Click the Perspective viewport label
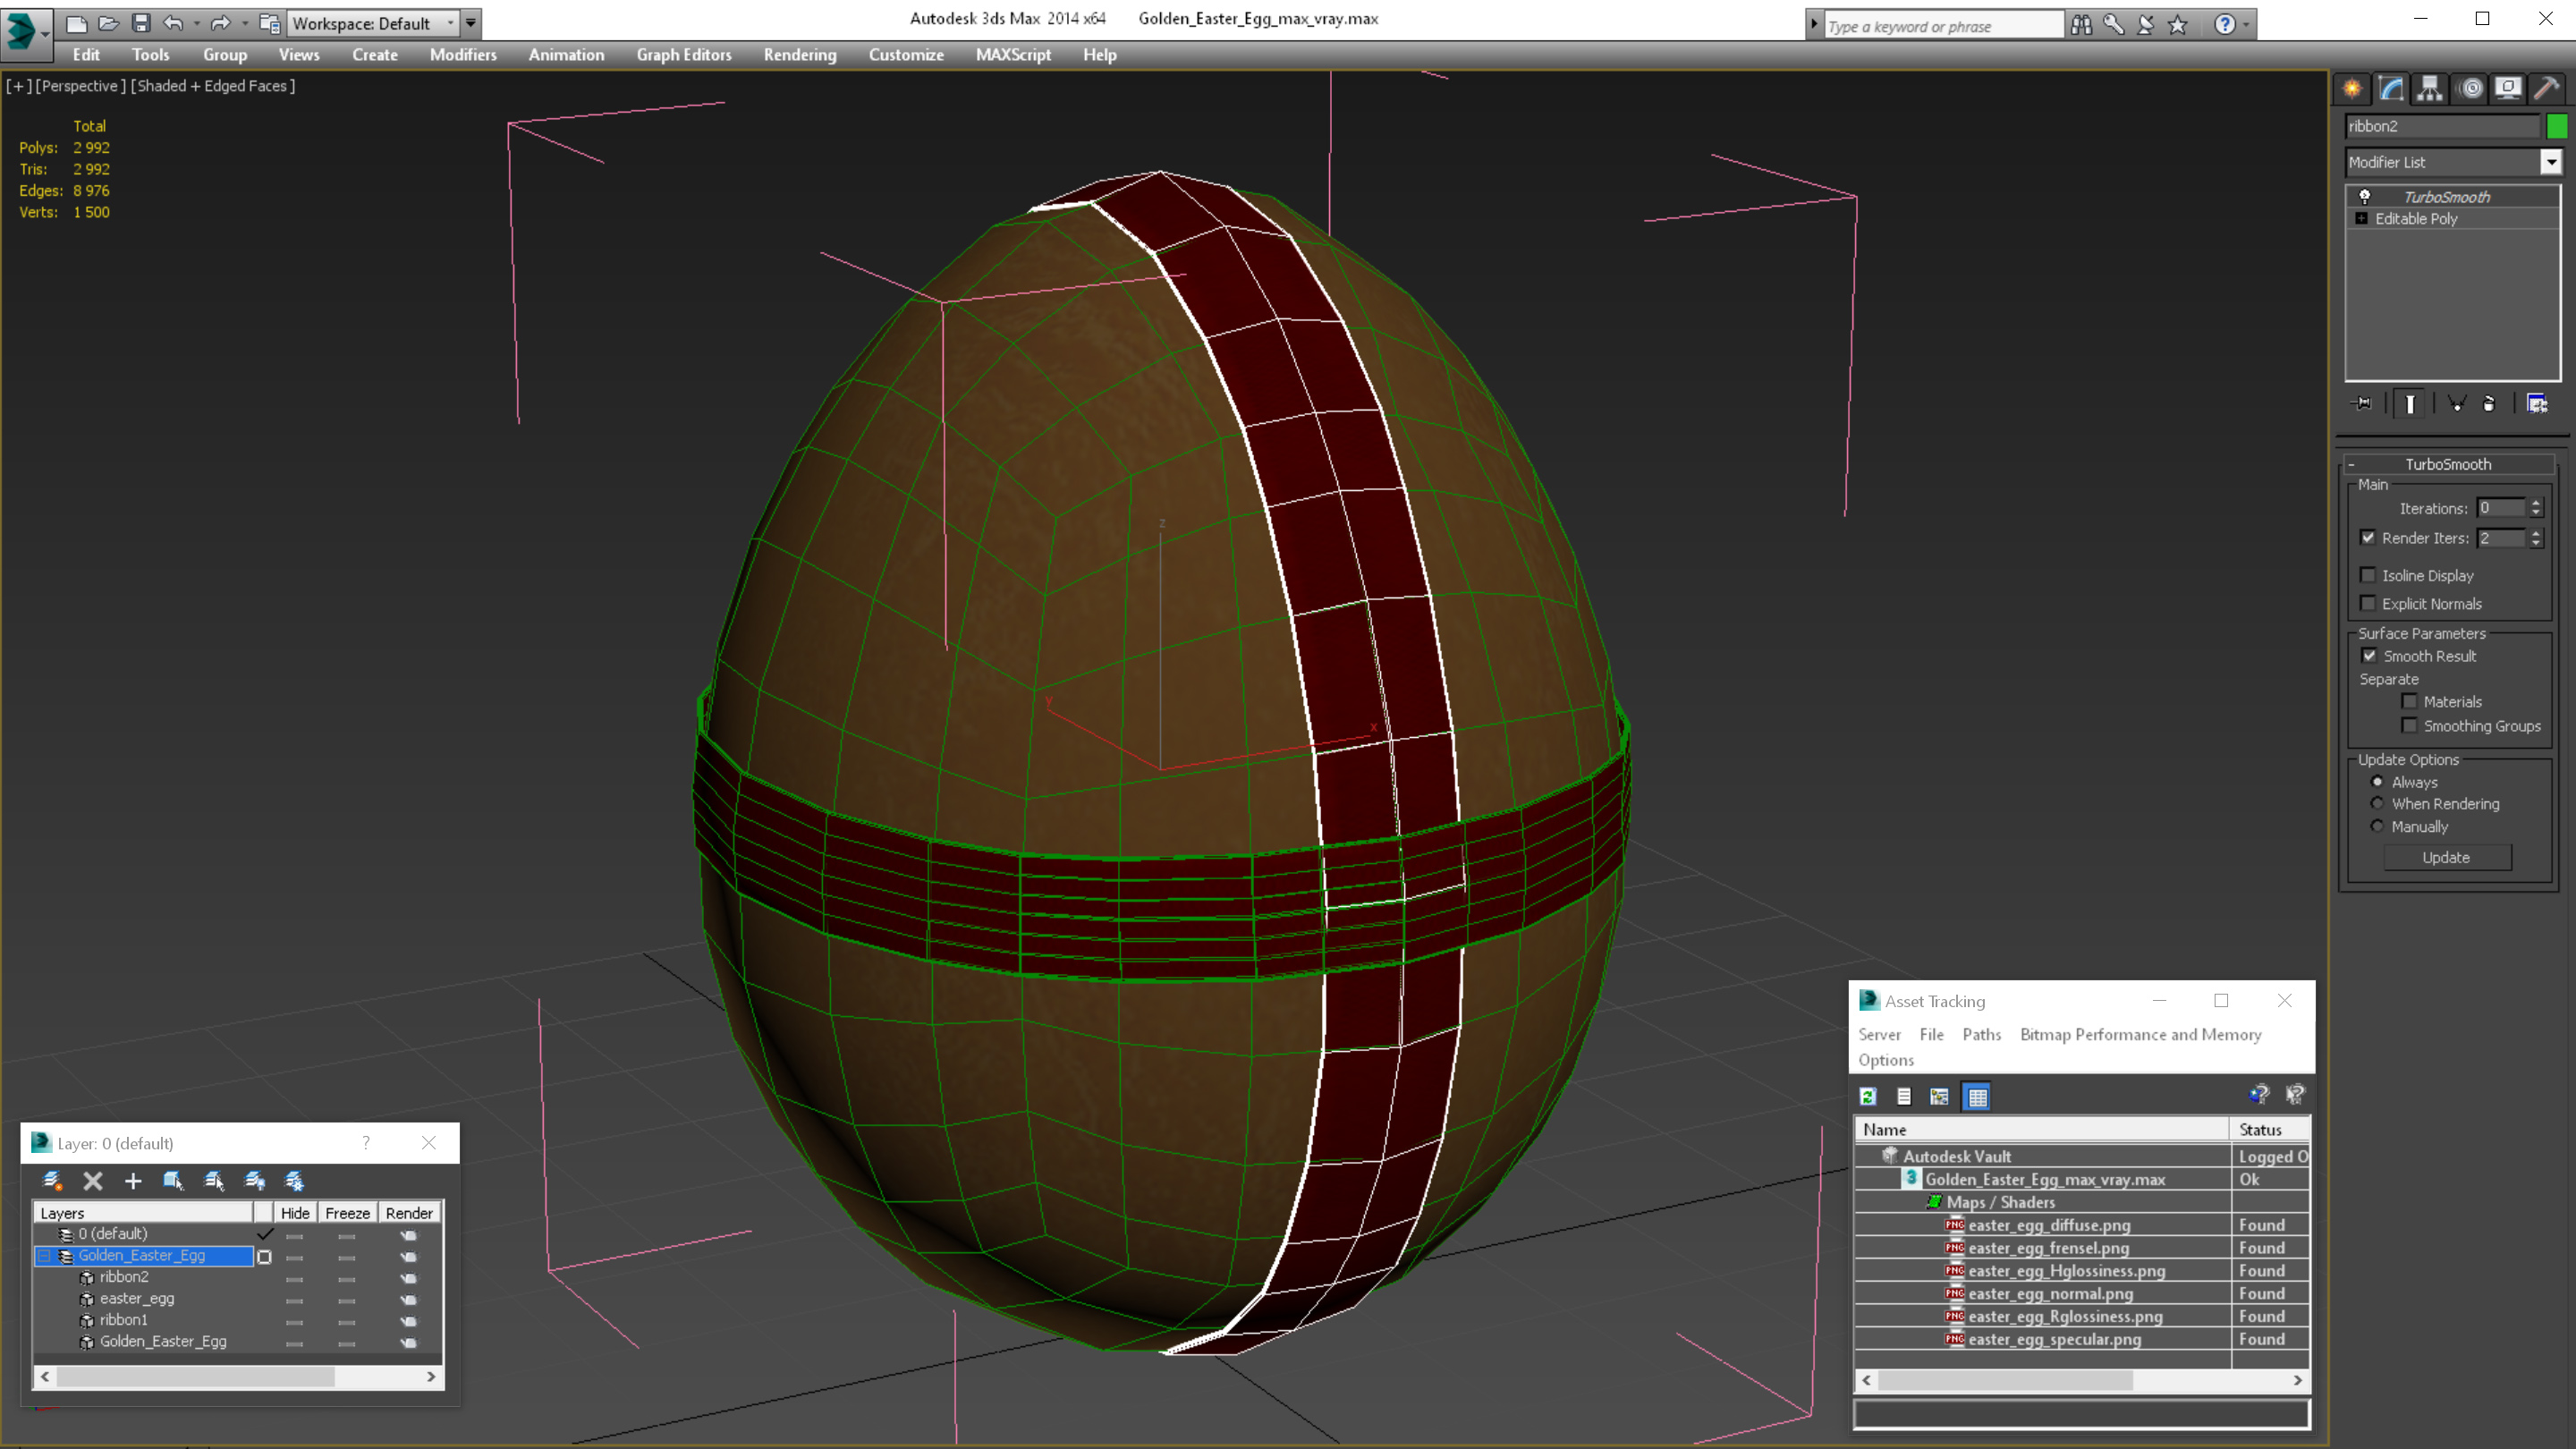Image resolution: width=2576 pixels, height=1449 pixels. coord(81,86)
